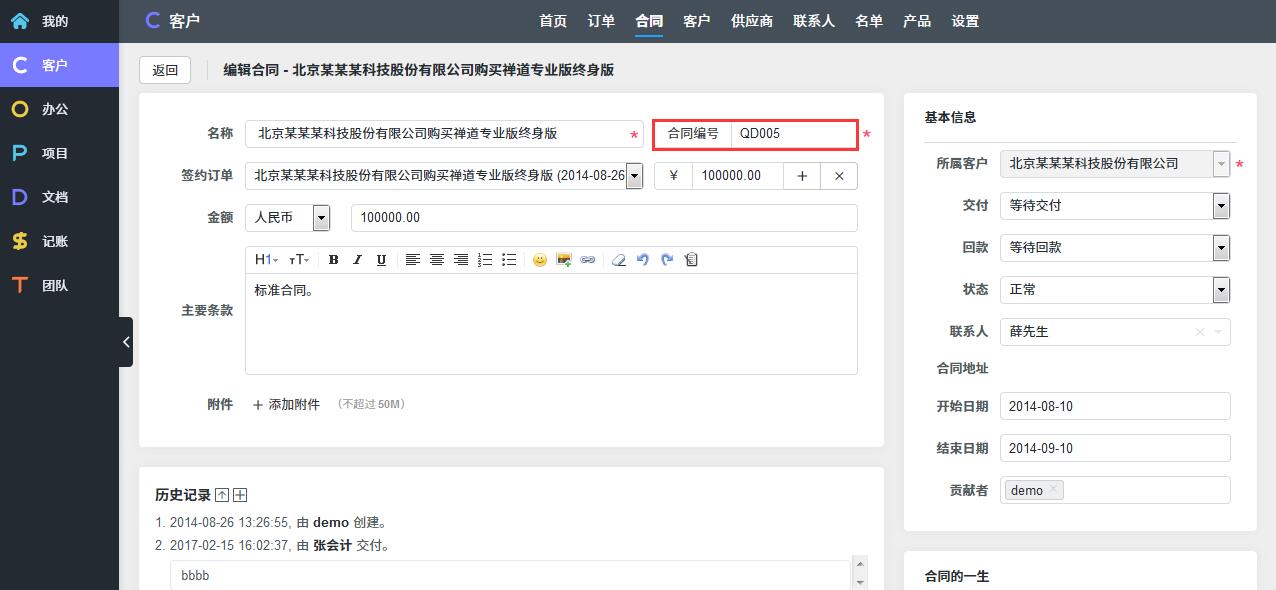This screenshot has height=590, width=1276.
Task: Open 记账 in the left sidebar
Action: coord(59,241)
